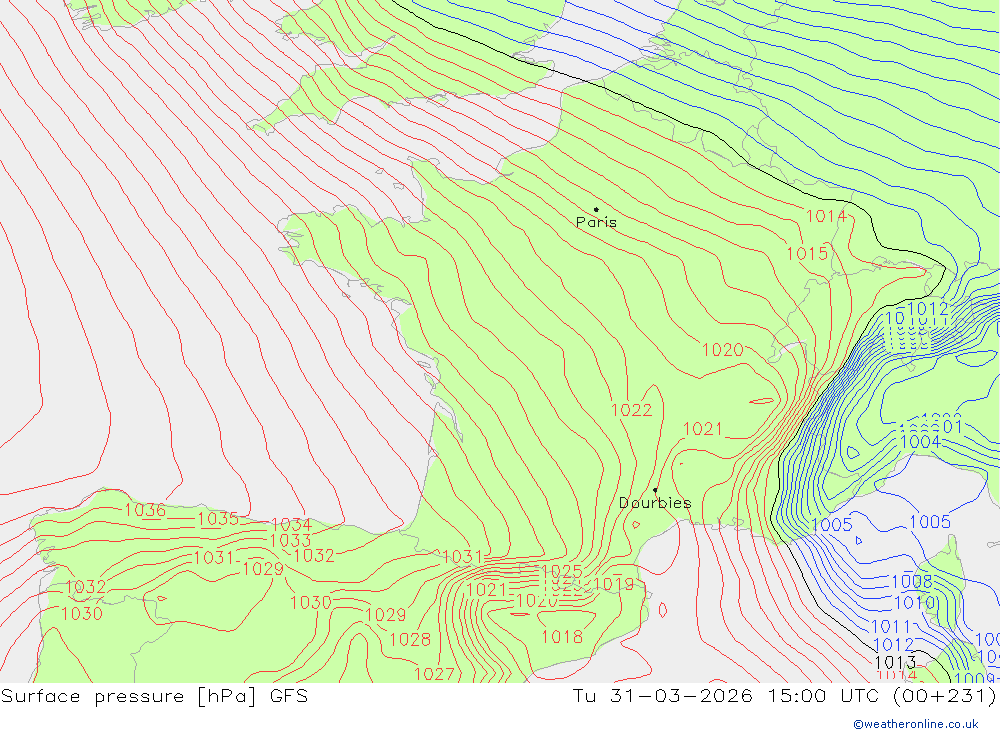Image resolution: width=1000 pixels, height=733 pixels.
Task: Click the blue 1008 isobar label
Action: [x=912, y=582]
